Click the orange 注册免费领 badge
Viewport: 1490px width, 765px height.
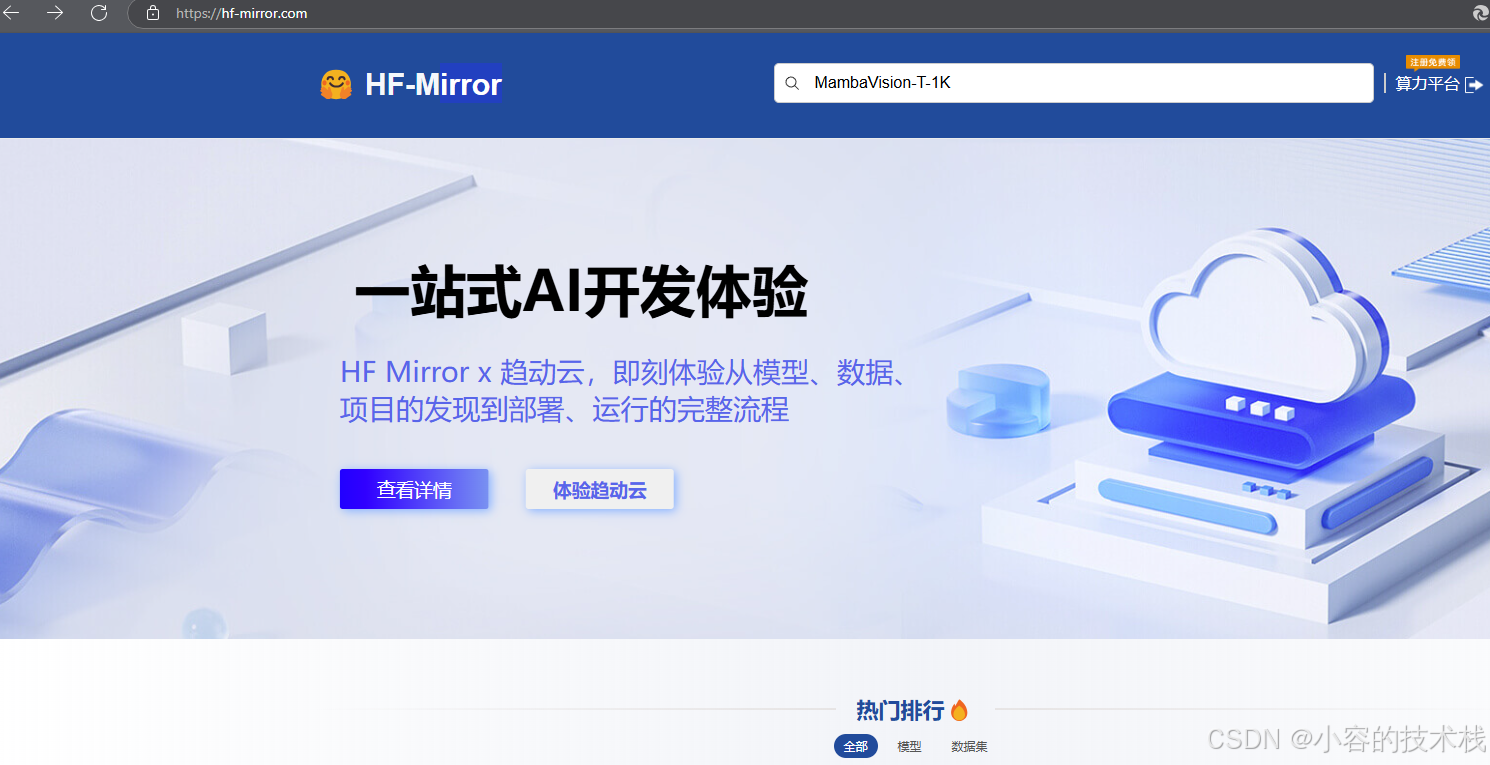(x=1432, y=62)
